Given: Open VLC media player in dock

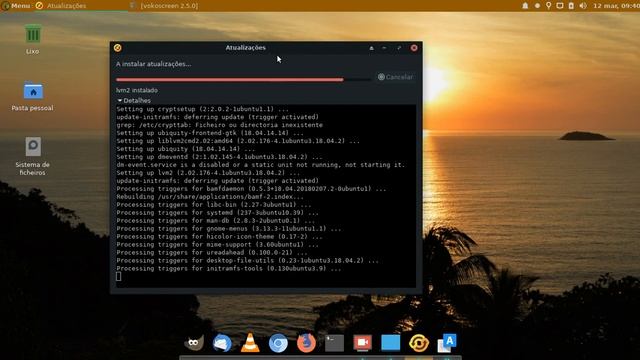Looking at the screenshot, I should click(250, 343).
